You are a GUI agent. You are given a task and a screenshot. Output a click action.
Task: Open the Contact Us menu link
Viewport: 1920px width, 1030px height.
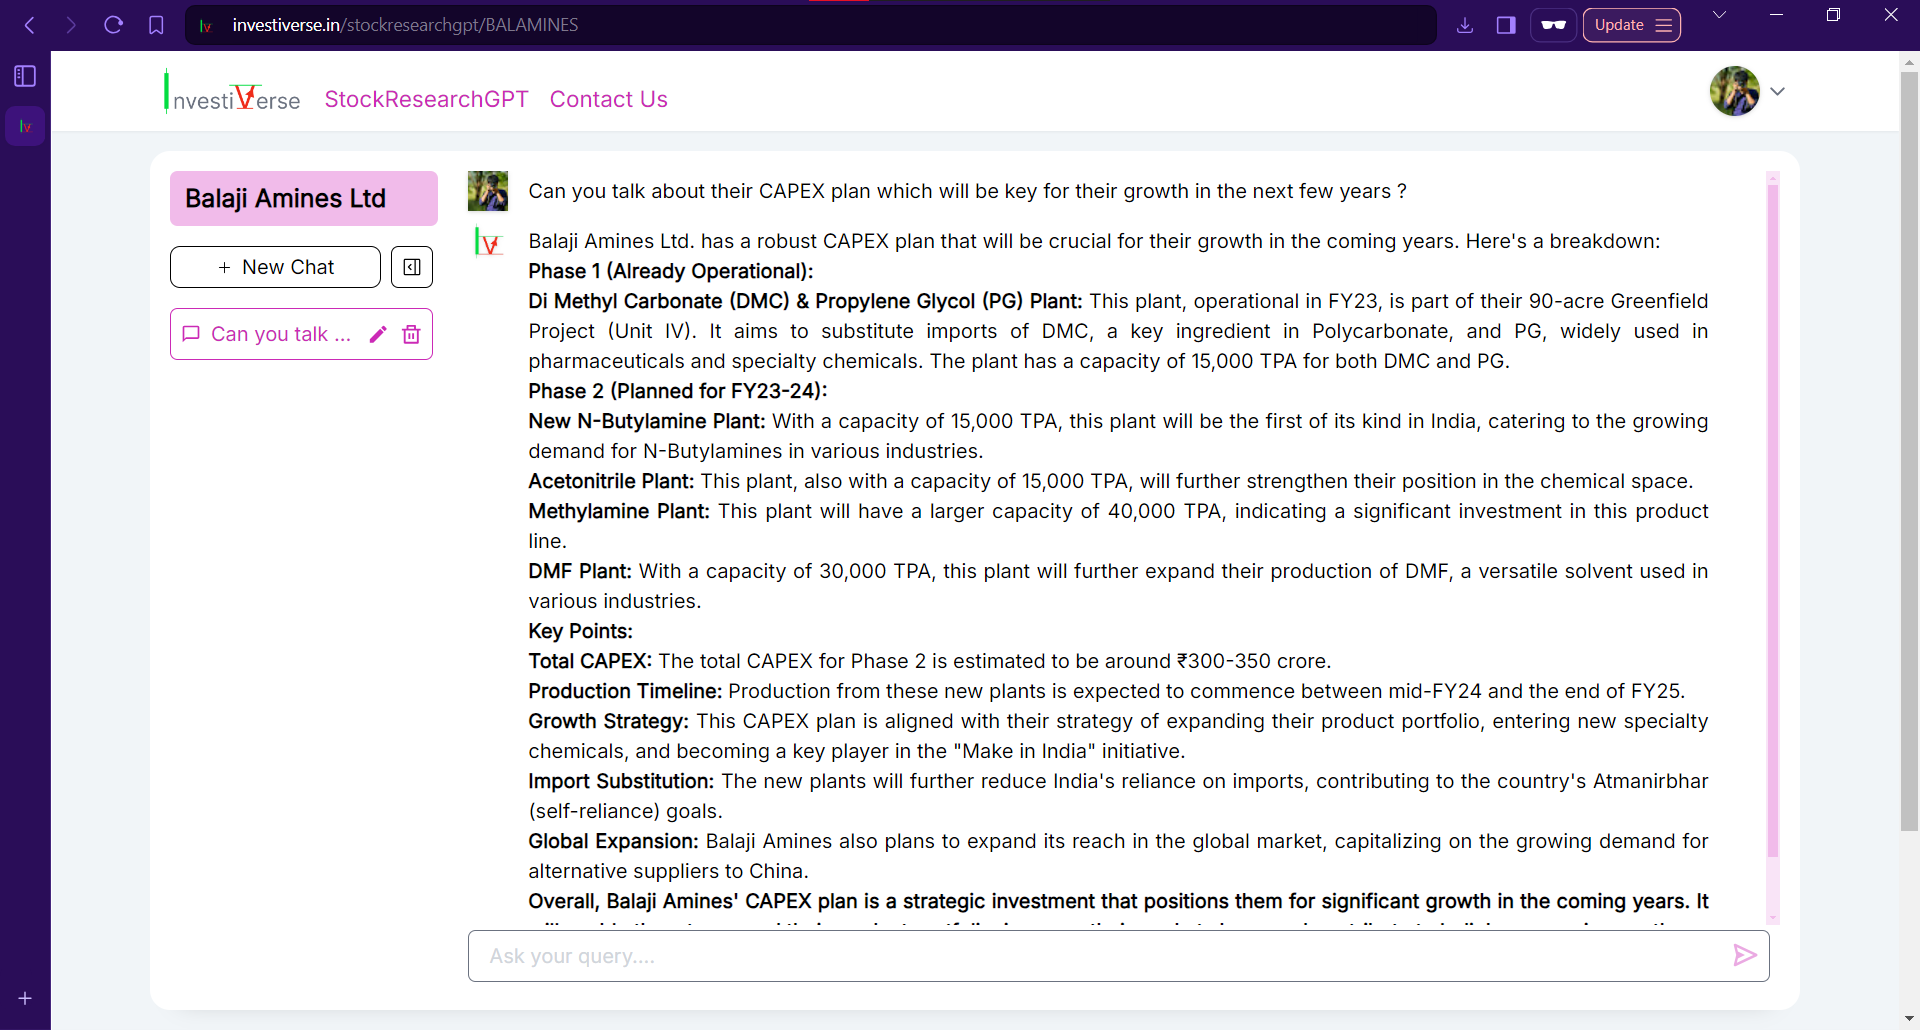click(608, 99)
